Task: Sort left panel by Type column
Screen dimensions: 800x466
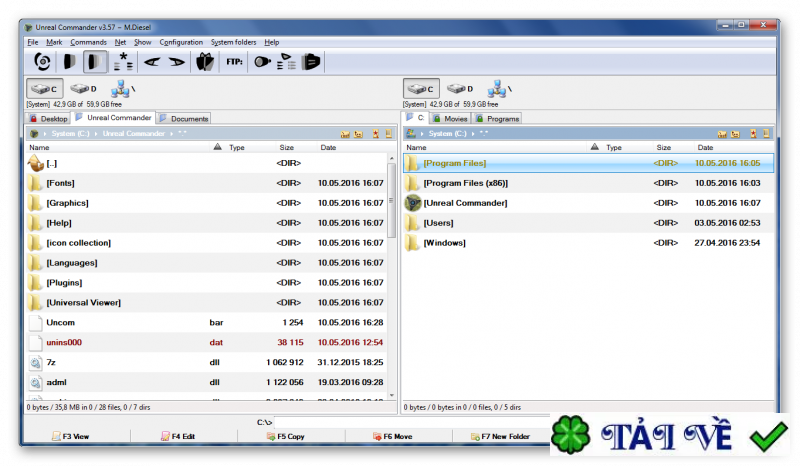Action: (x=237, y=148)
